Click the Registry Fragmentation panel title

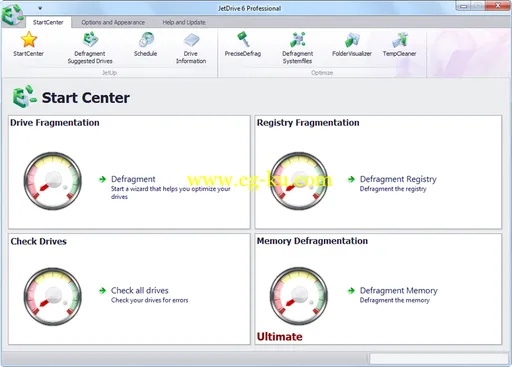click(308, 123)
